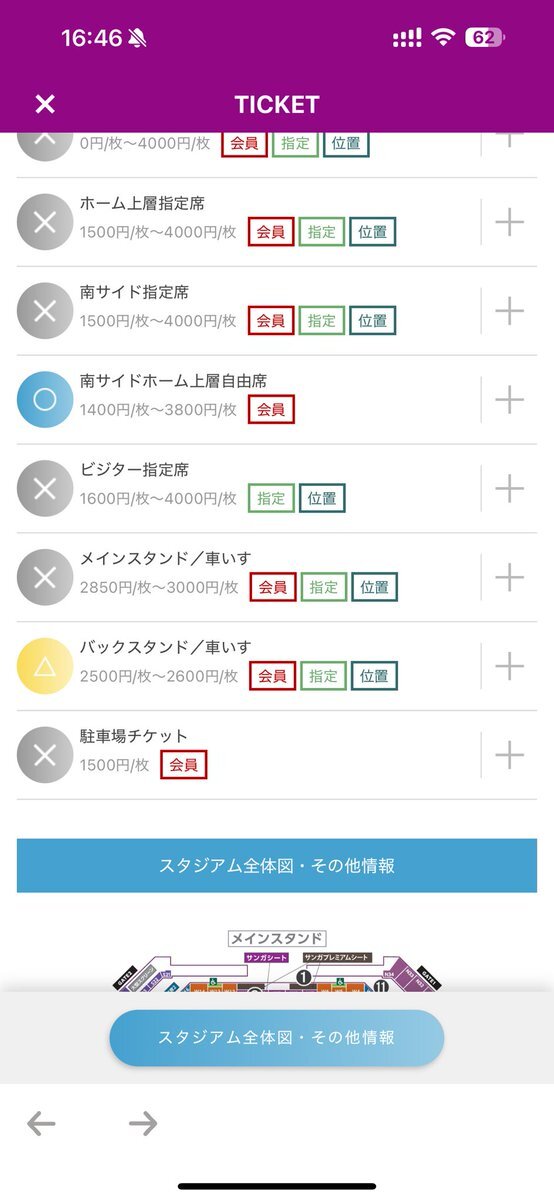Tap plus icon for ビジター指定席
The width and height of the screenshot is (554, 1200).
510,488
